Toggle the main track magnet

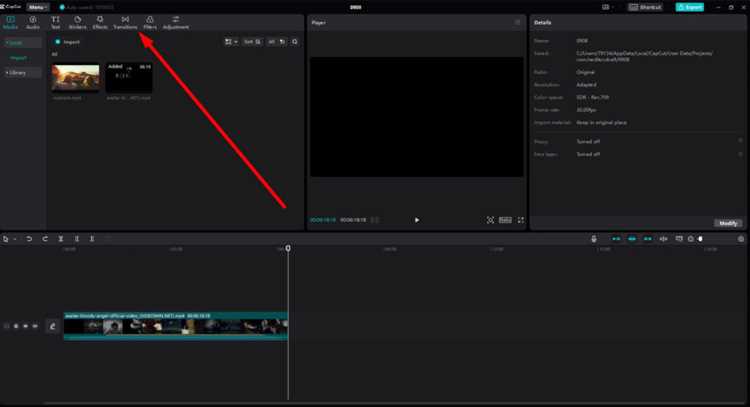point(616,239)
